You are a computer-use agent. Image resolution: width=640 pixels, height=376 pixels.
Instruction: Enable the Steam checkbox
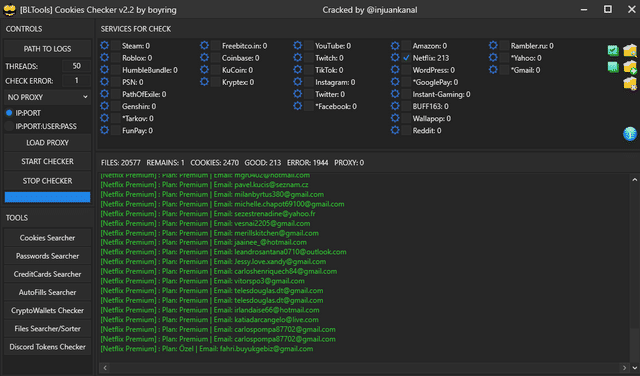point(116,46)
